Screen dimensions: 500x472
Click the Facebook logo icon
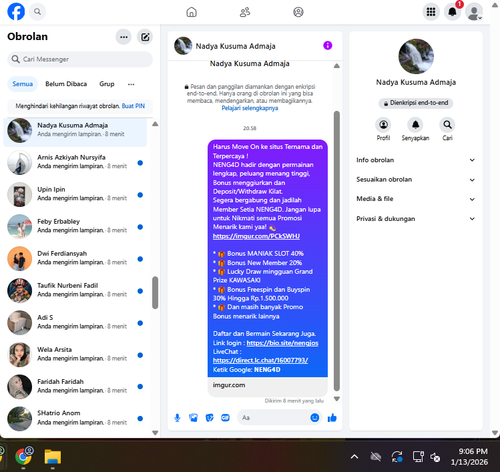point(16,12)
